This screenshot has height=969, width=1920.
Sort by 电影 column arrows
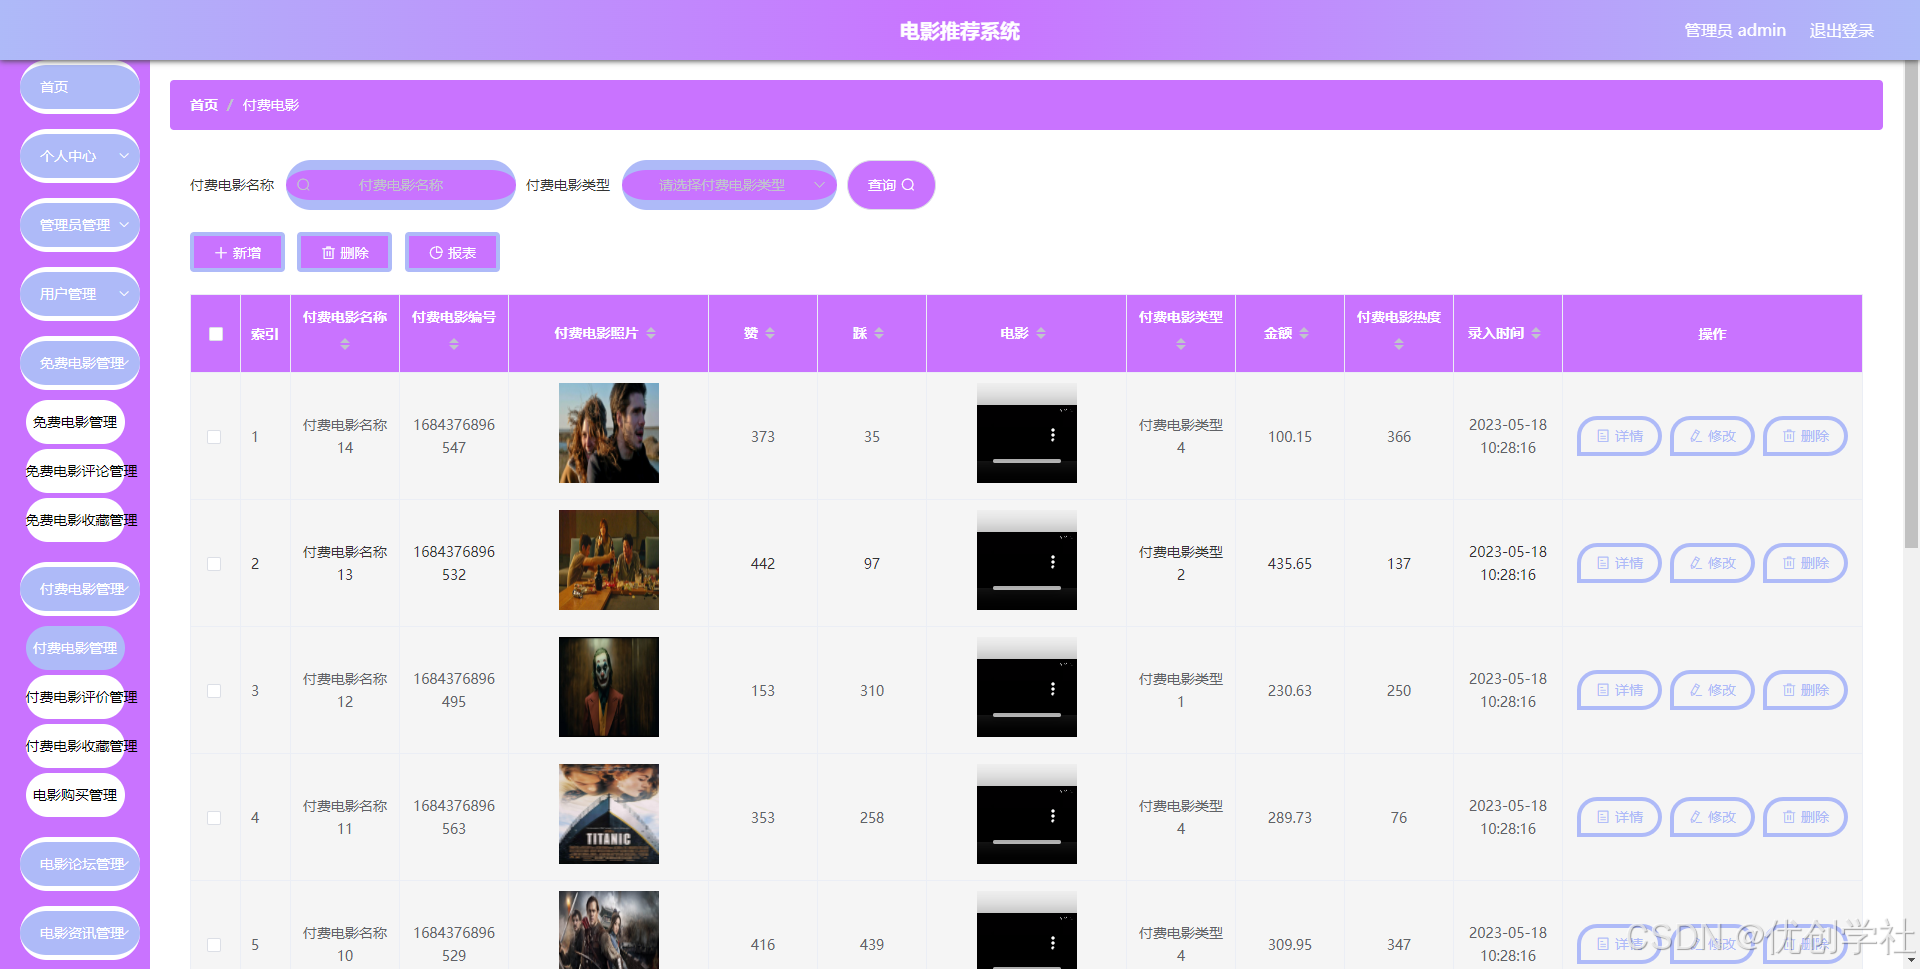point(1041,333)
